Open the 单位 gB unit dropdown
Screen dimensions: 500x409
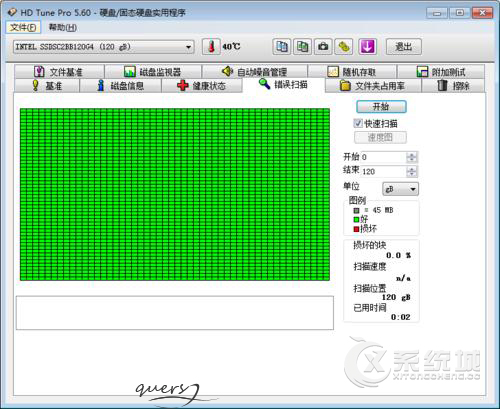coord(400,189)
